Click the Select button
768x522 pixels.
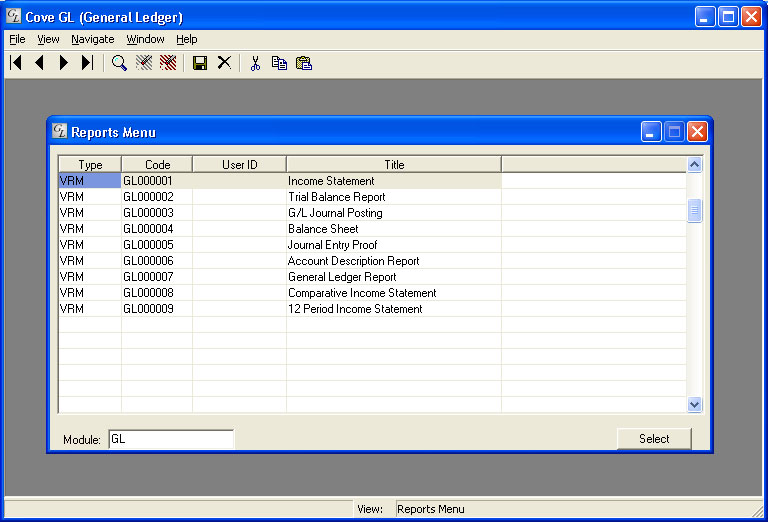point(654,439)
